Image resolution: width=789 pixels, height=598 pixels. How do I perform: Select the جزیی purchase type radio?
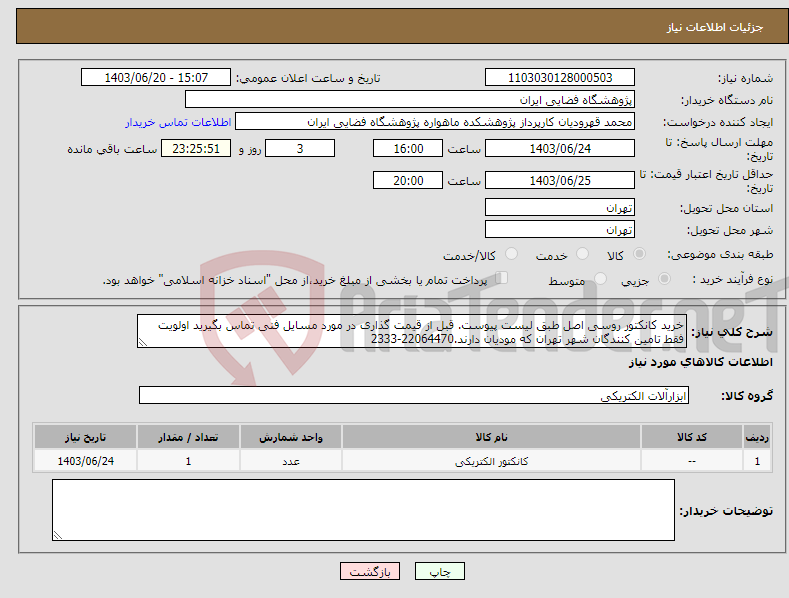pos(664,278)
